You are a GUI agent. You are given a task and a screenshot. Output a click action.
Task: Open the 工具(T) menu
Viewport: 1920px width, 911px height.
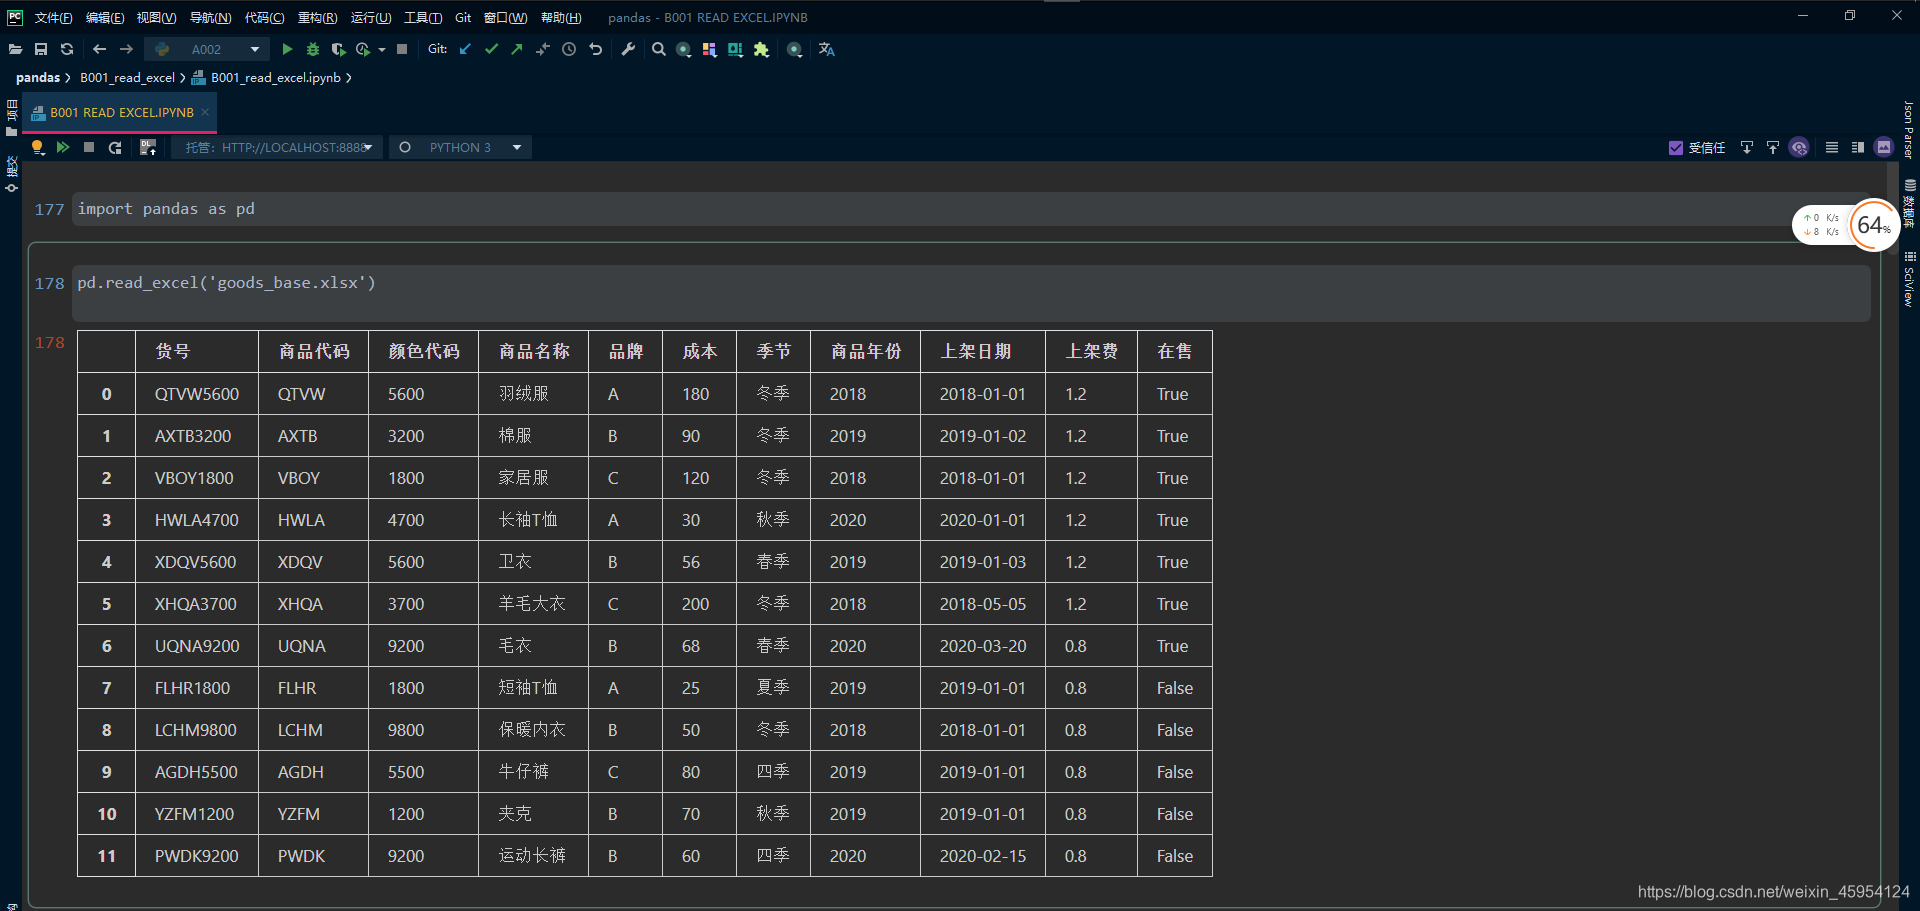point(423,18)
